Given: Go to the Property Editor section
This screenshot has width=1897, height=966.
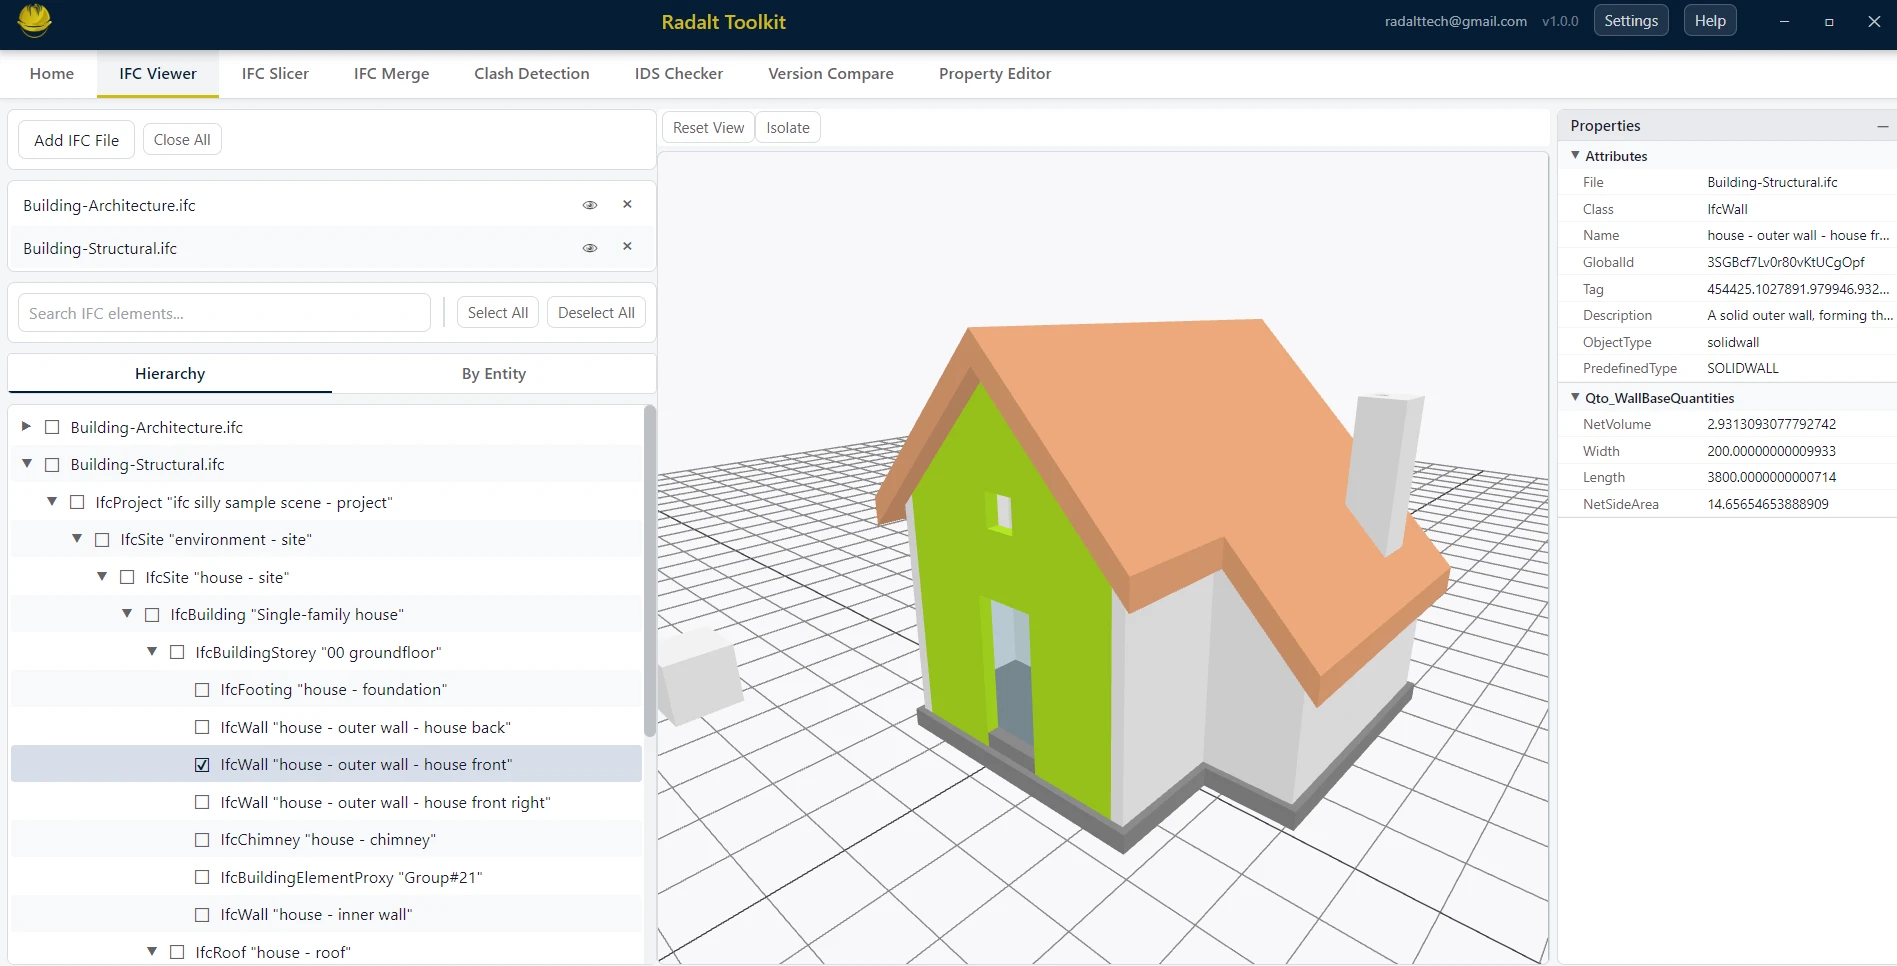Looking at the screenshot, I should point(994,73).
